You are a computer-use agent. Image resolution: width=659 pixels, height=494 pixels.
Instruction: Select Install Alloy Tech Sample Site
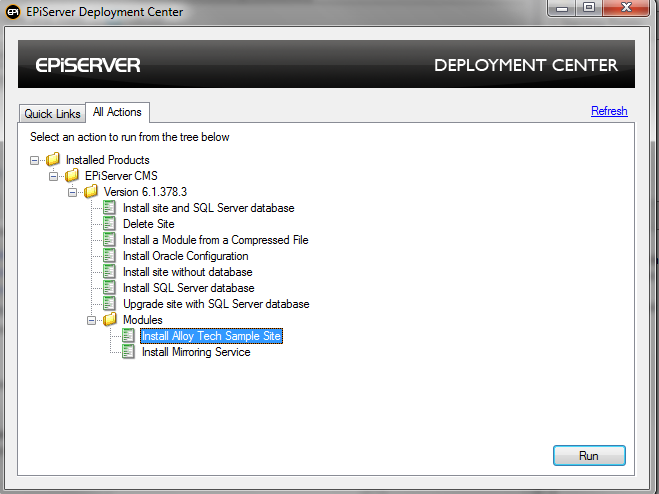211,336
